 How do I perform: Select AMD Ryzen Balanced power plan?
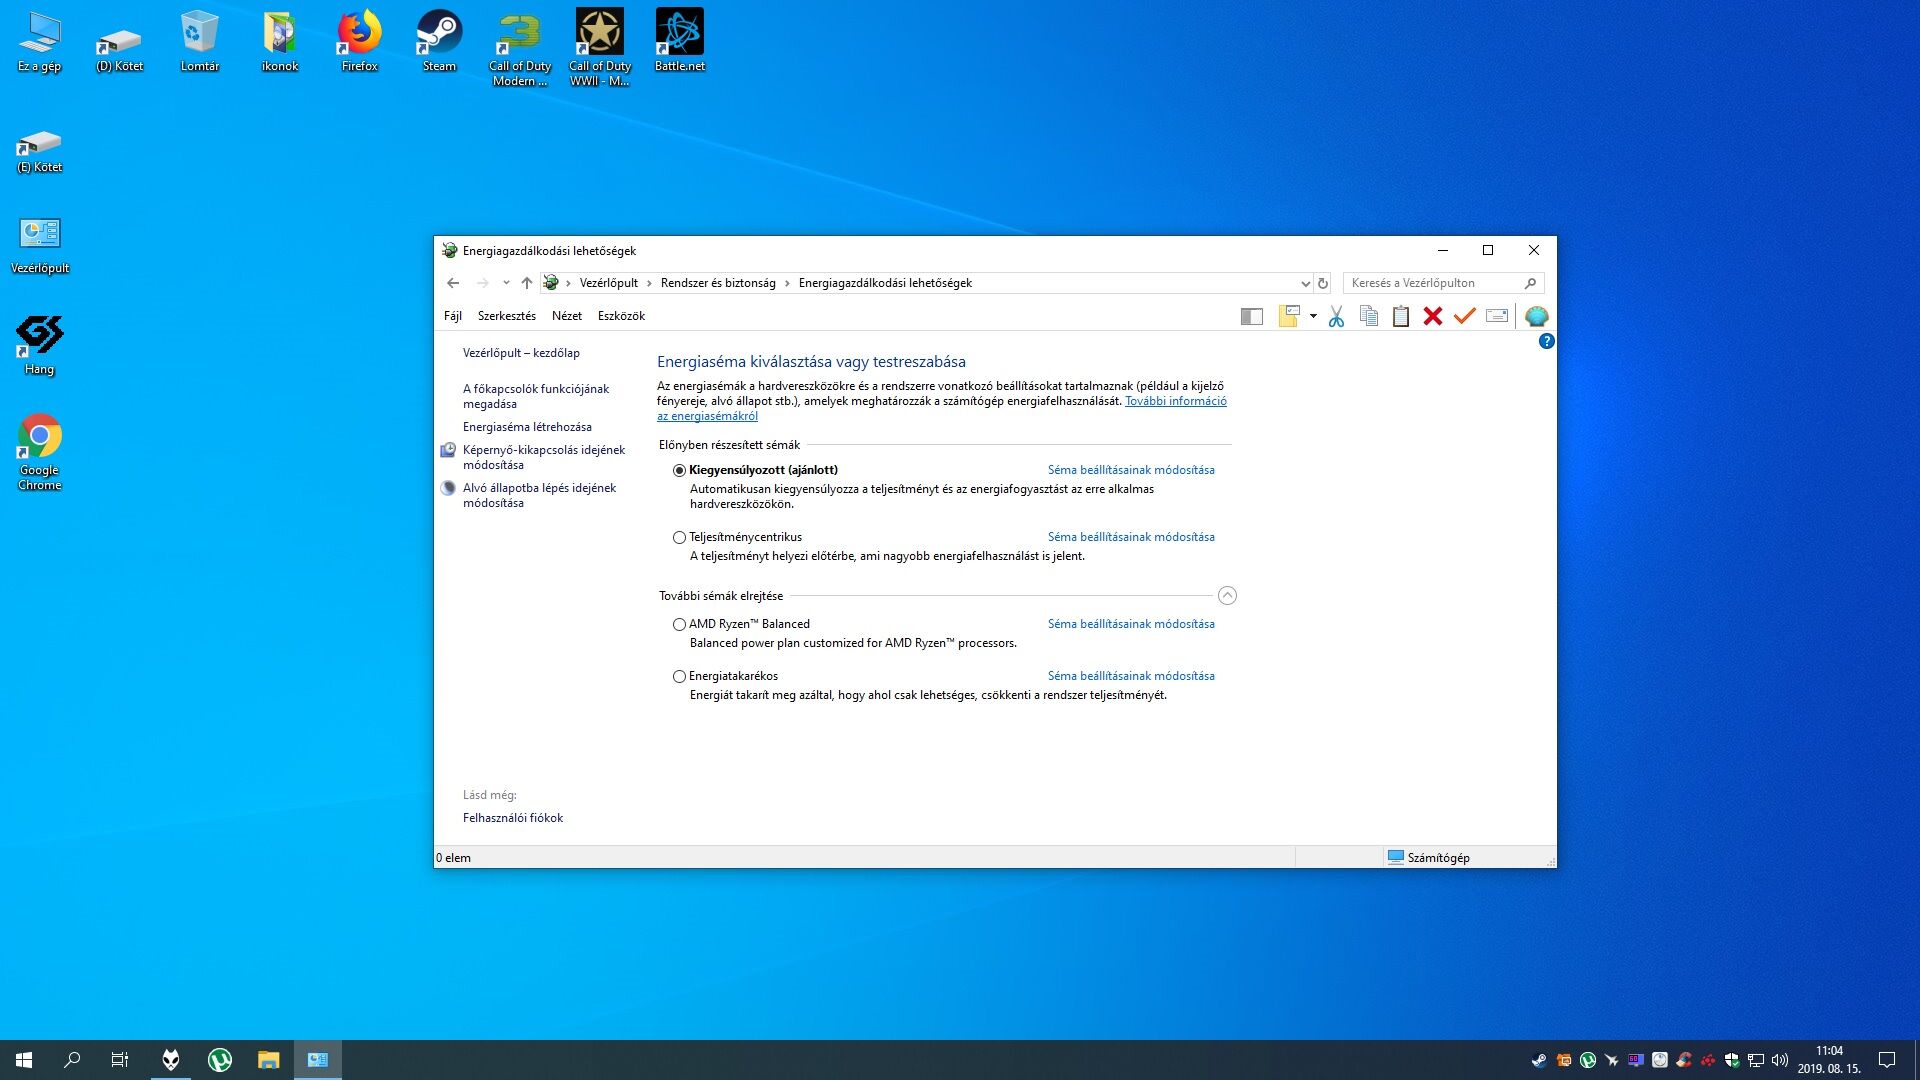(679, 625)
